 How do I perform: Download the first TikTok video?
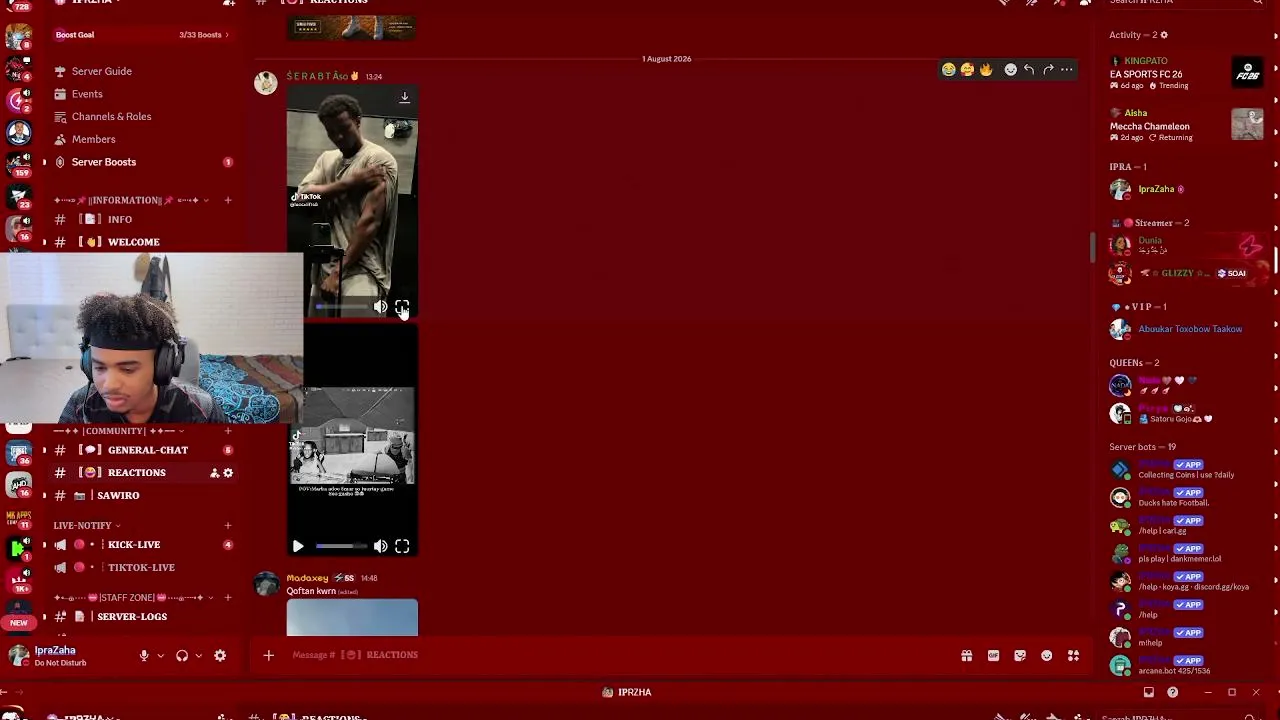405,98
